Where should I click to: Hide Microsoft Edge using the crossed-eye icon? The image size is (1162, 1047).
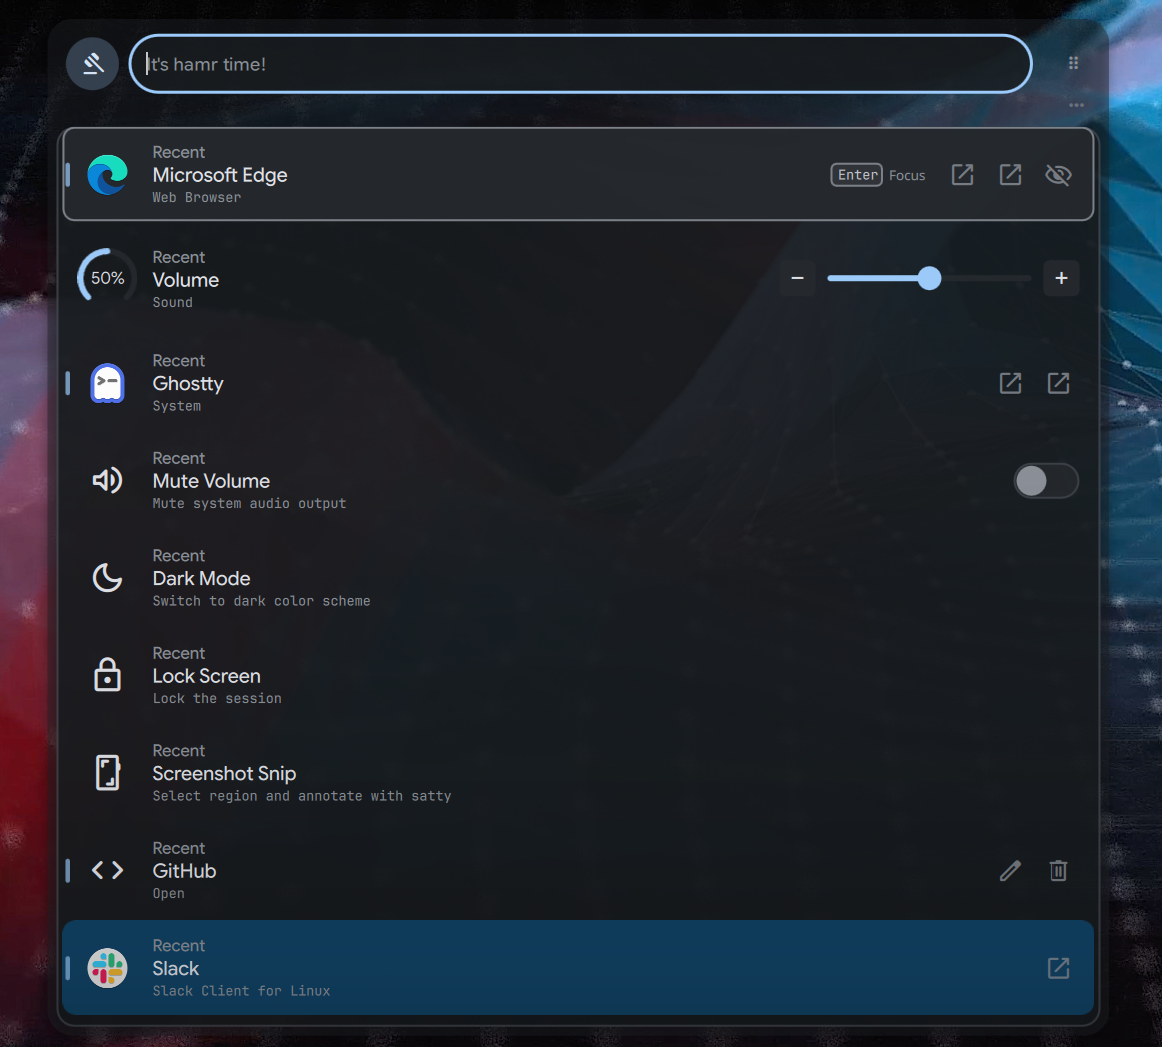[x=1058, y=174]
